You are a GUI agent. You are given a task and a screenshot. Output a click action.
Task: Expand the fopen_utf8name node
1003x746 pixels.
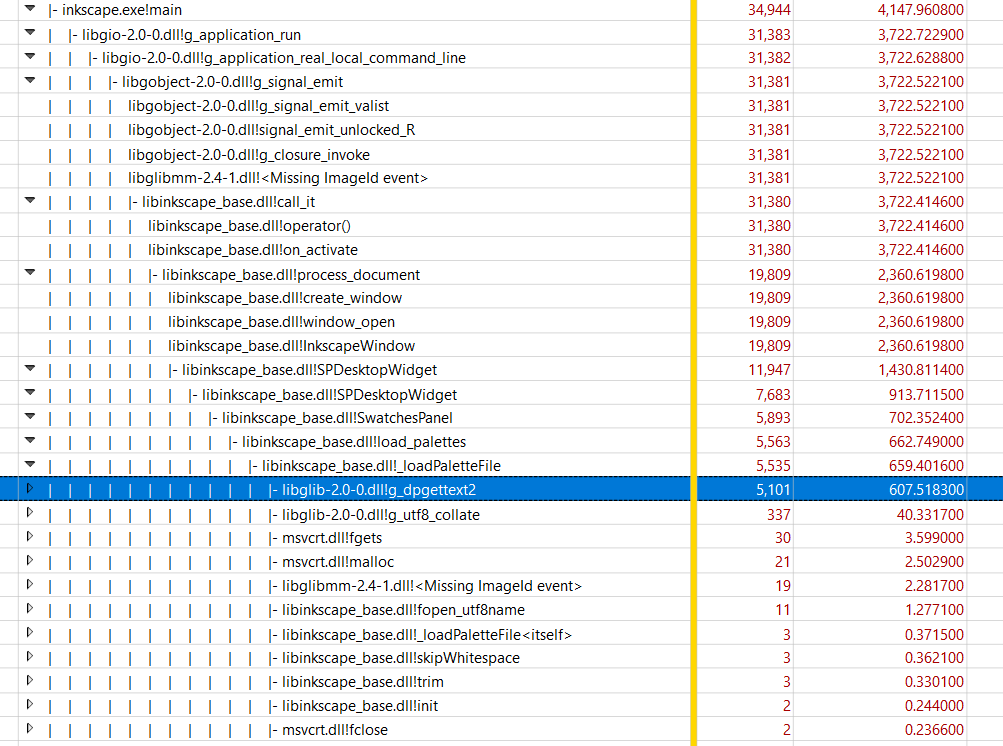click(x=29, y=608)
